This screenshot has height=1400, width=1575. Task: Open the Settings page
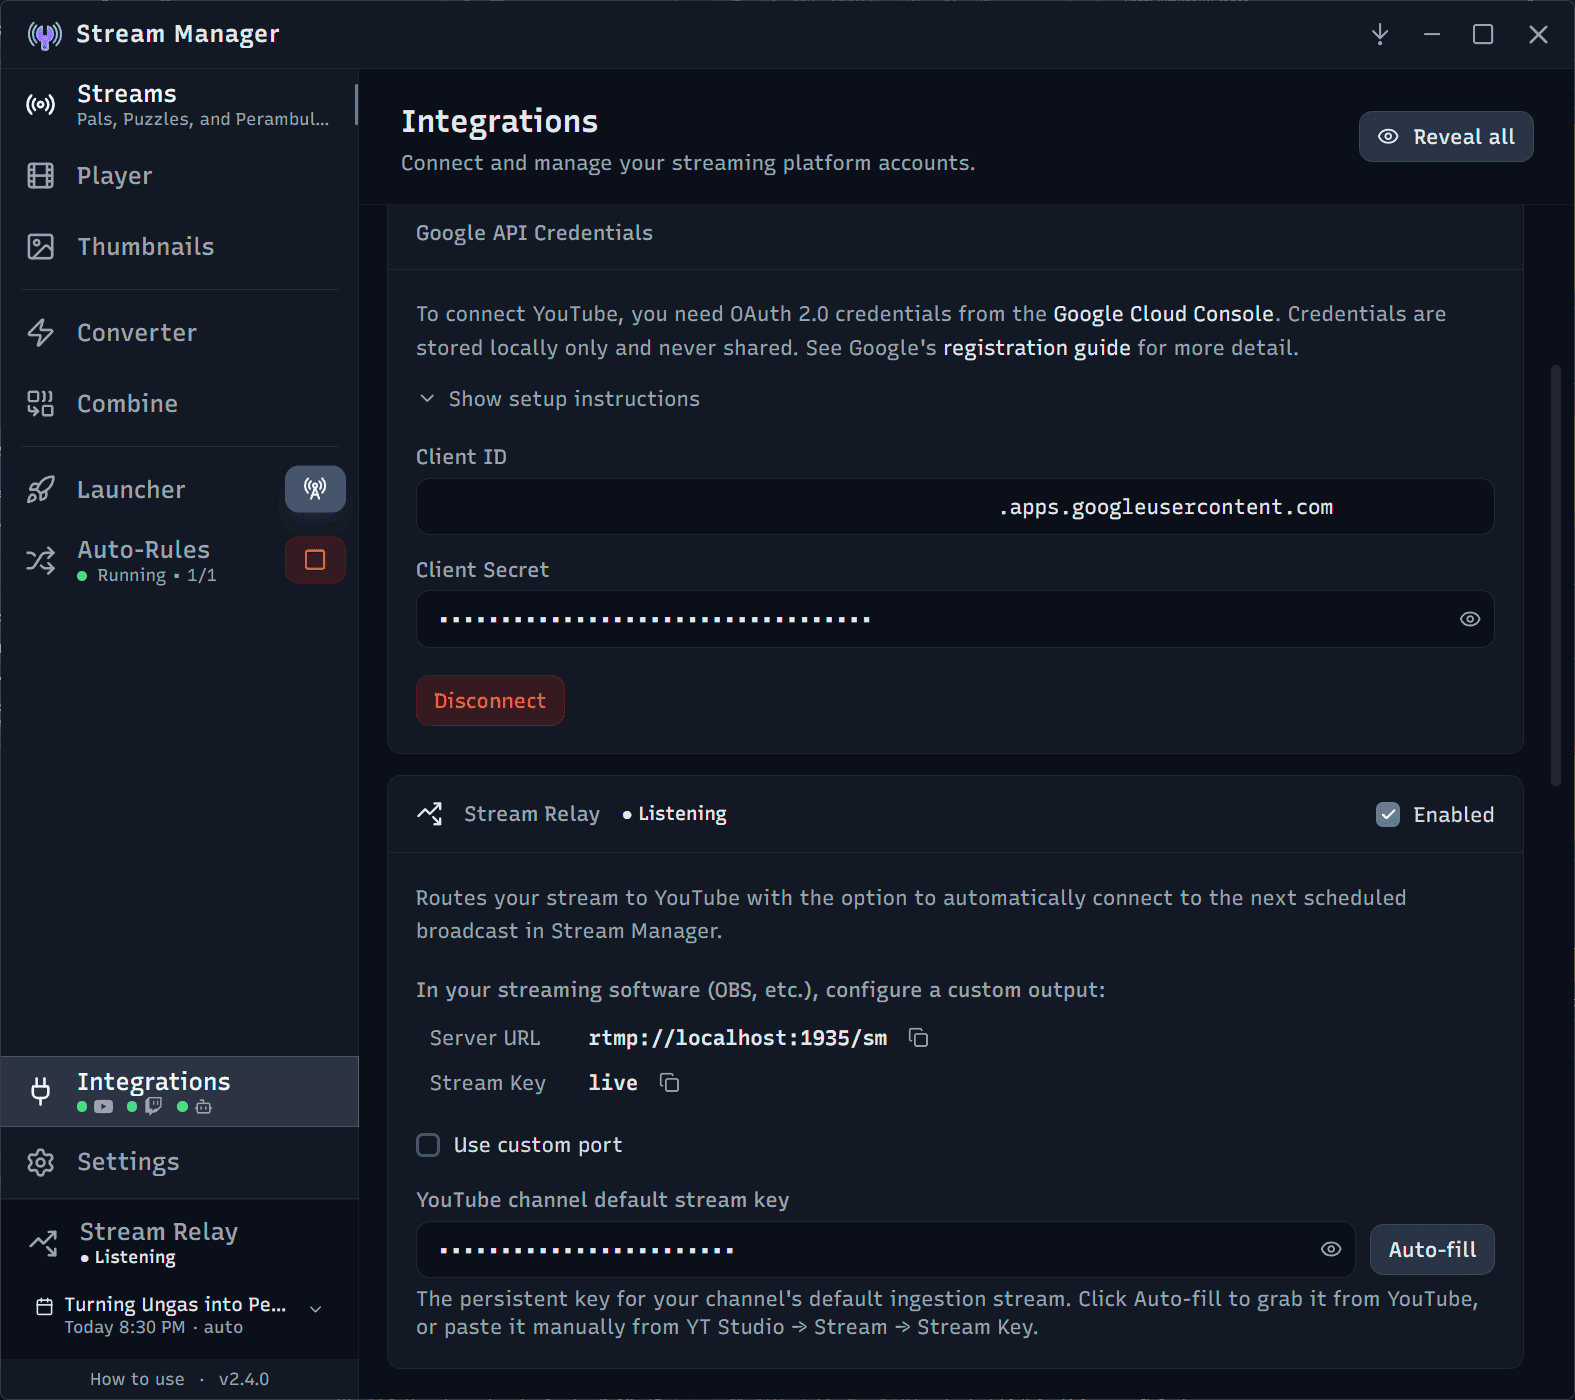coord(180,1162)
